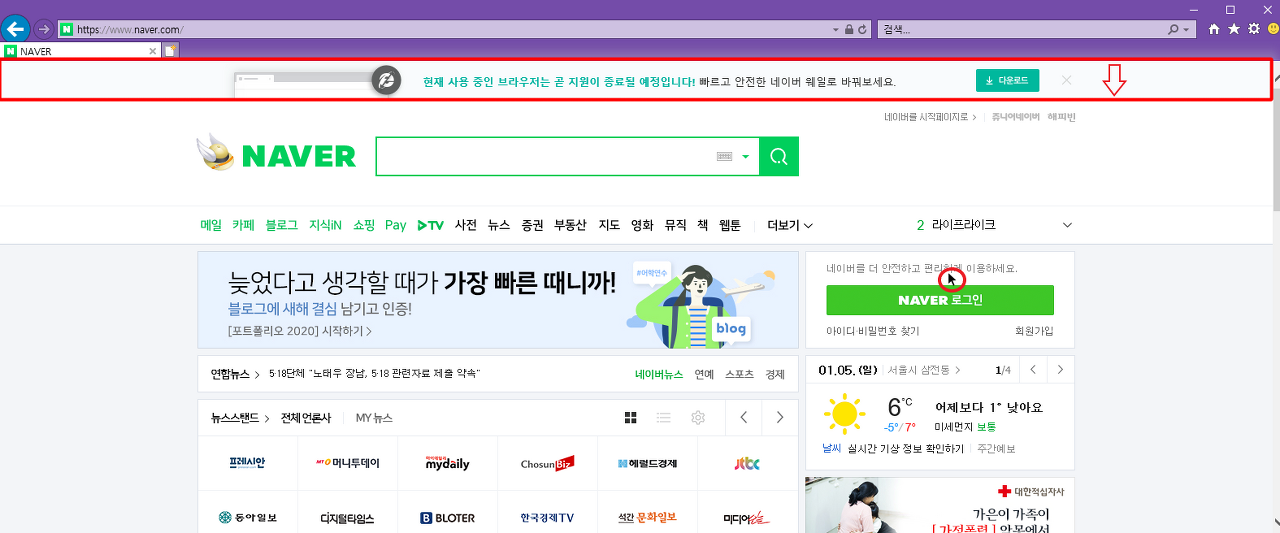Select the MY뉴스 tab
This screenshot has width=1280, height=533.
[x=374, y=418]
